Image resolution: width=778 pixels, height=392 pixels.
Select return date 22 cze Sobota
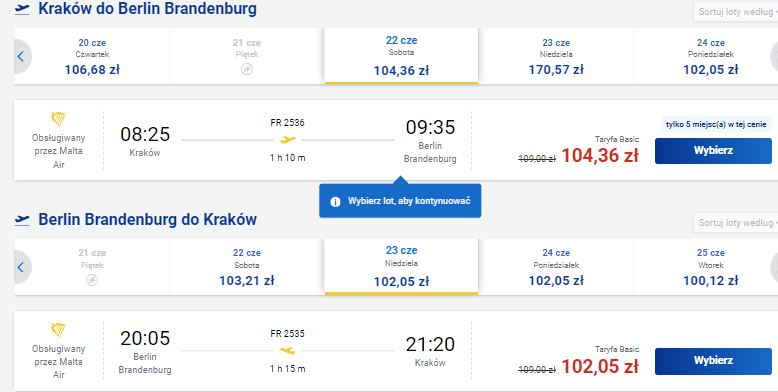(x=247, y=267)
